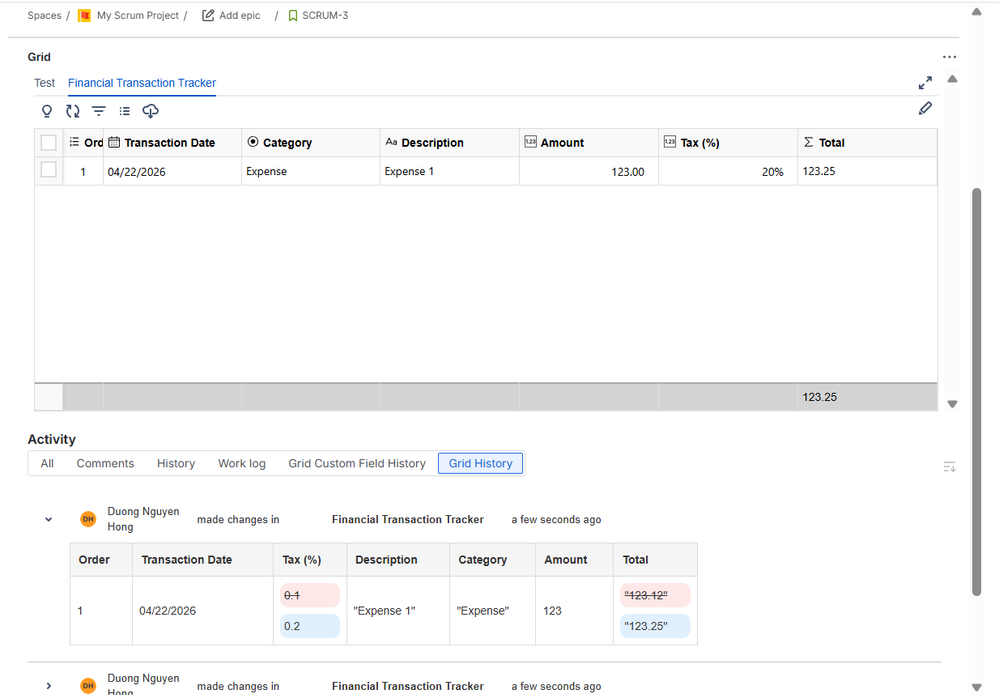
Task: Click the Aa icon in Description header
Action: click(x=391, y=141)
